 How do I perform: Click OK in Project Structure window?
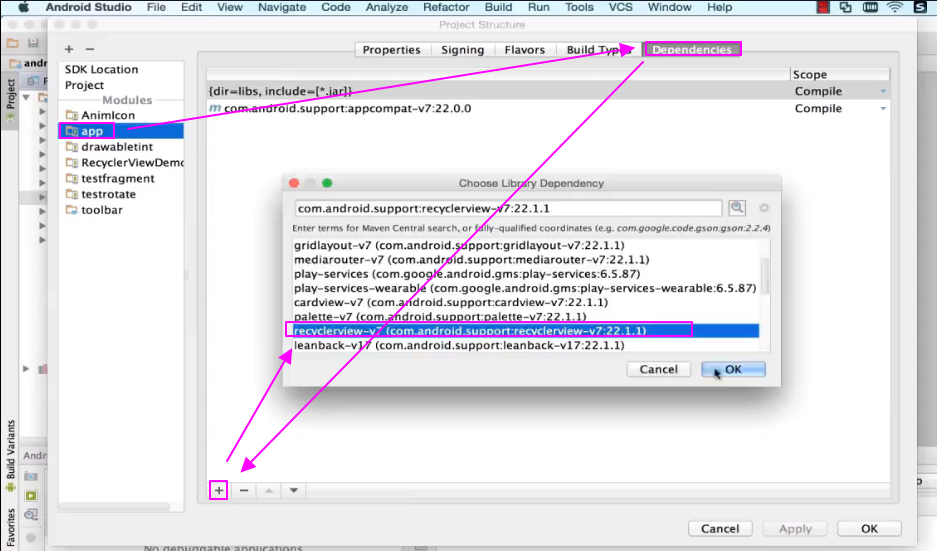point(869,528)
